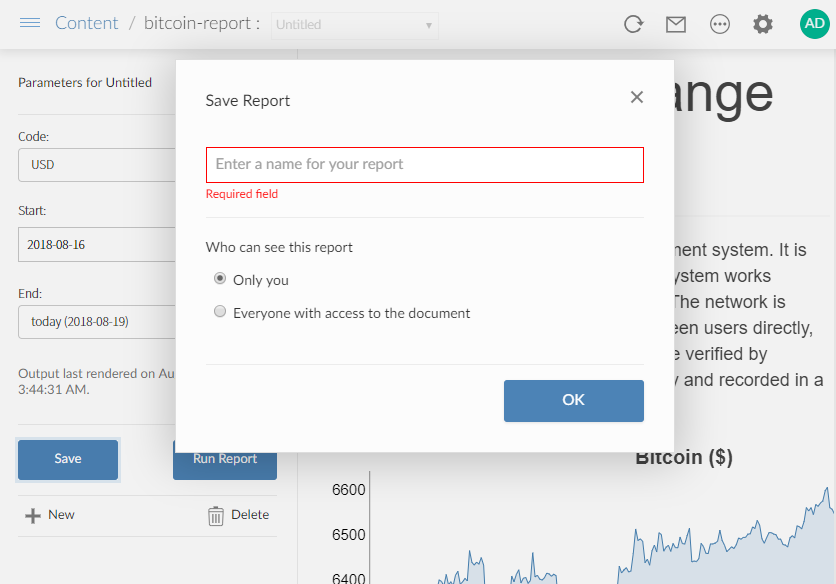
Task: Click the Run Report button
Action: pos(225,460)
